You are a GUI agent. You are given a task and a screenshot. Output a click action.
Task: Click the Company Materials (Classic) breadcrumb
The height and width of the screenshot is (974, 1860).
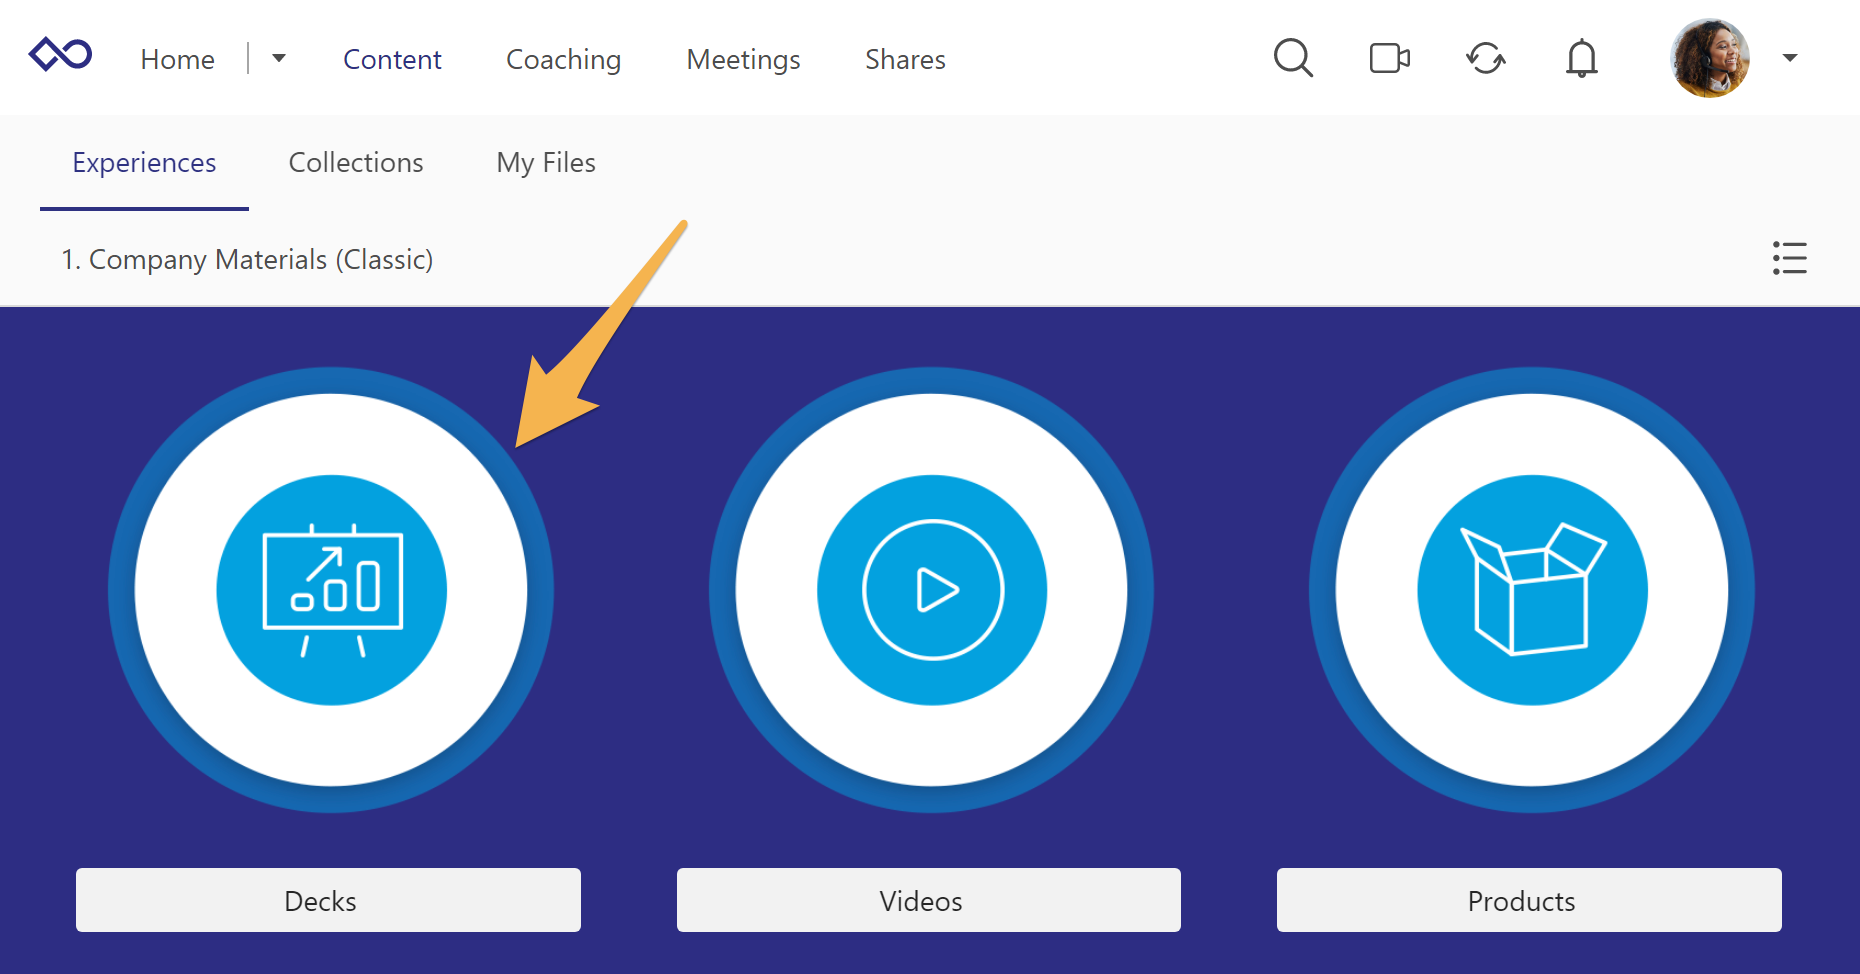247,259
